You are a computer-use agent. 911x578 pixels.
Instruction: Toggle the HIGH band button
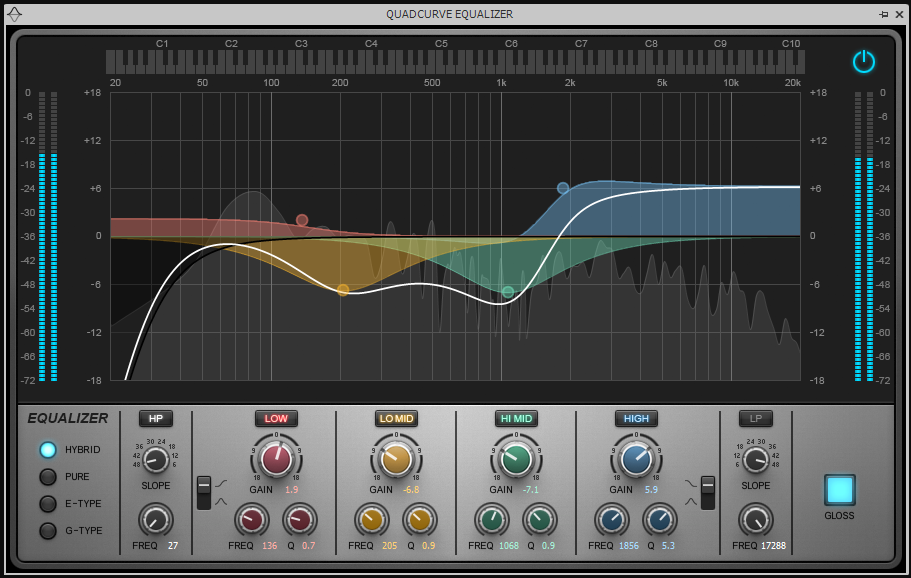[636, 418]
